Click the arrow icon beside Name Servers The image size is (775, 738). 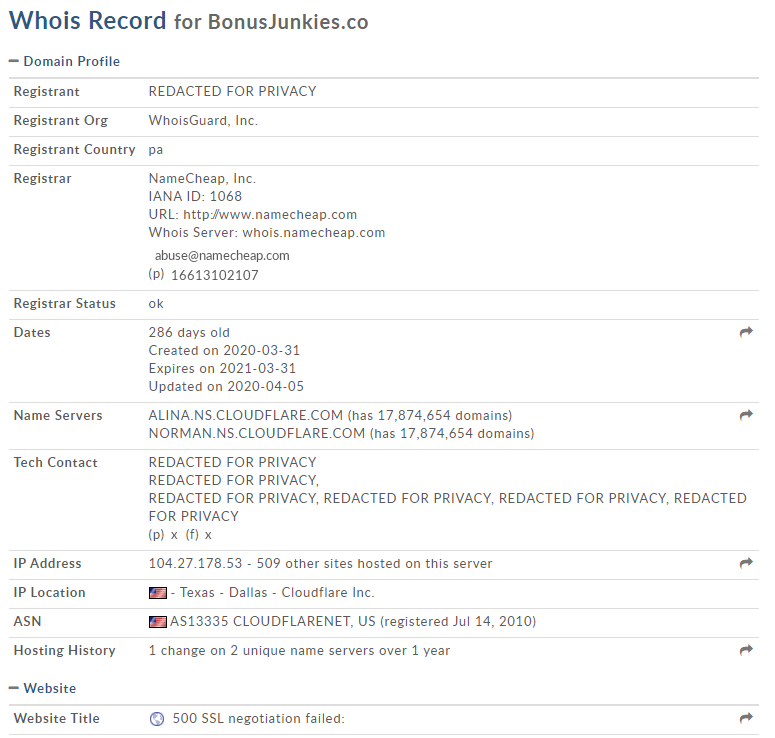[746, 415]
